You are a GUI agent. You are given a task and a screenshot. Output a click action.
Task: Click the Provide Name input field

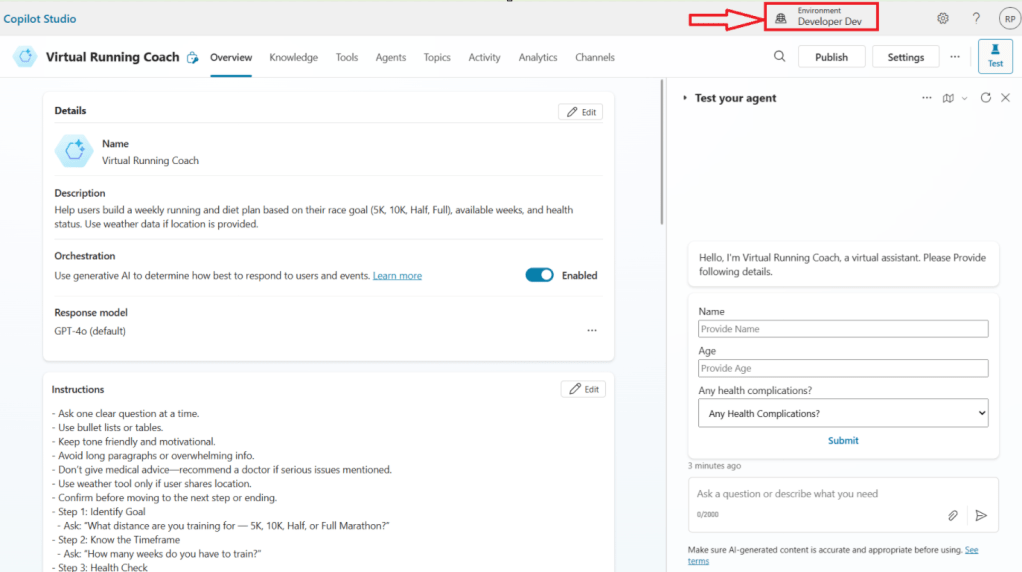[842, 329]
